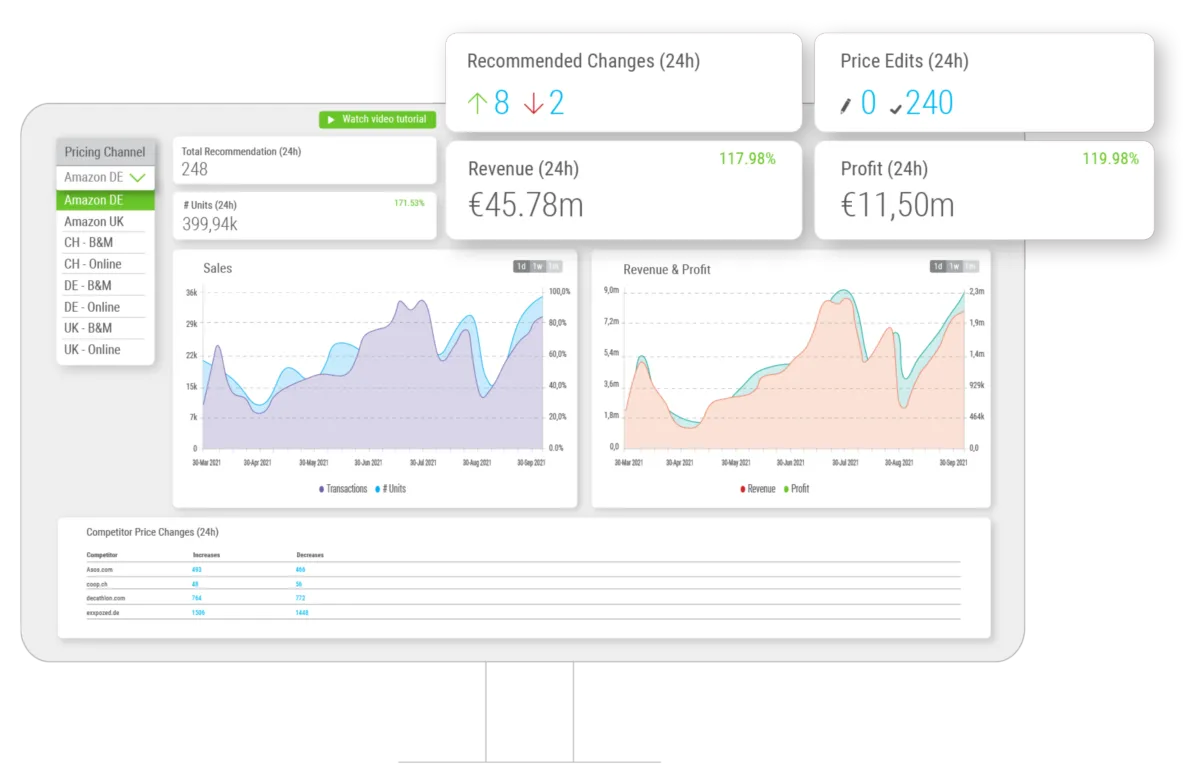Screen dimensions: 1200x784
Task: Switch Sales chart to 1d range
Action: [521, 266]
